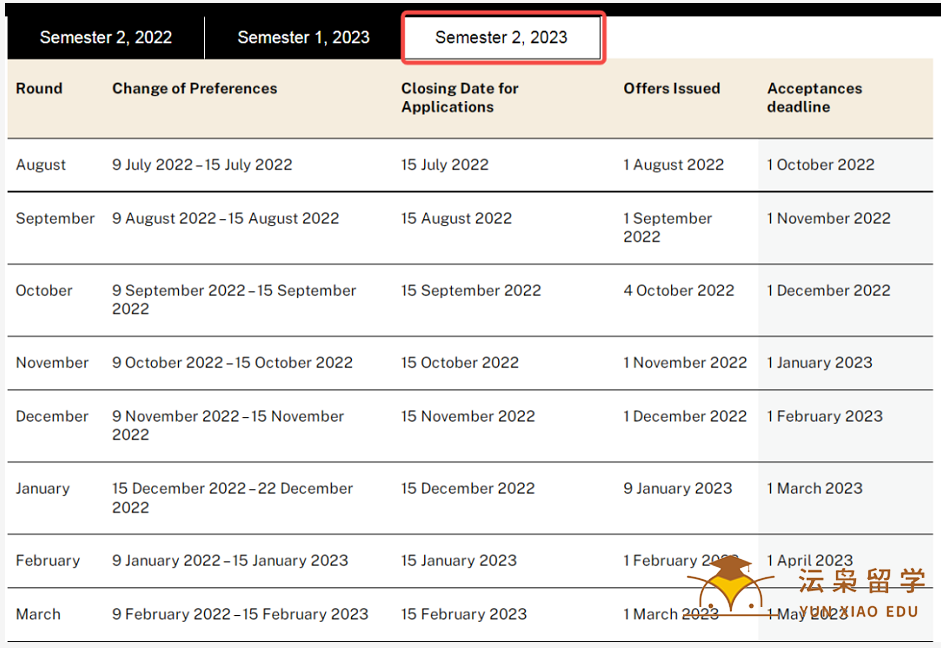
Task: Select the Semester 2, 2023 tab
Action: (x=502, y=37)
